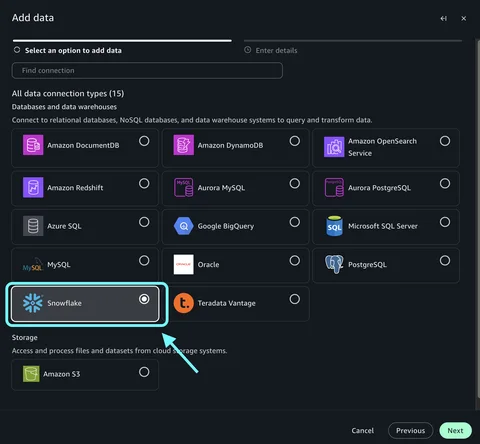The image size is (480, 444).
Task: Click the 'All data connection types (15)' heading
Action: click(68, 93)
